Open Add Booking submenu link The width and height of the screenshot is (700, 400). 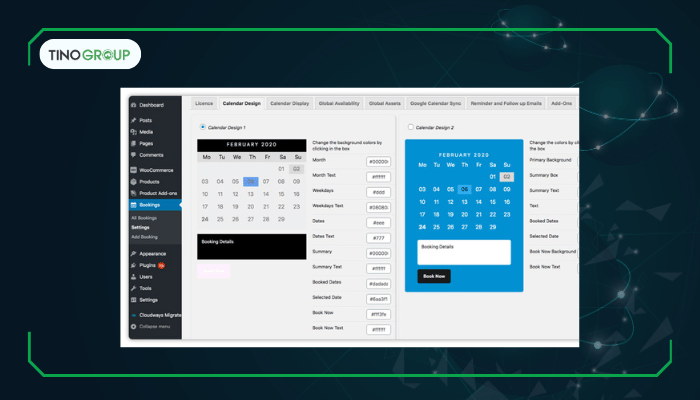(145, 237)
